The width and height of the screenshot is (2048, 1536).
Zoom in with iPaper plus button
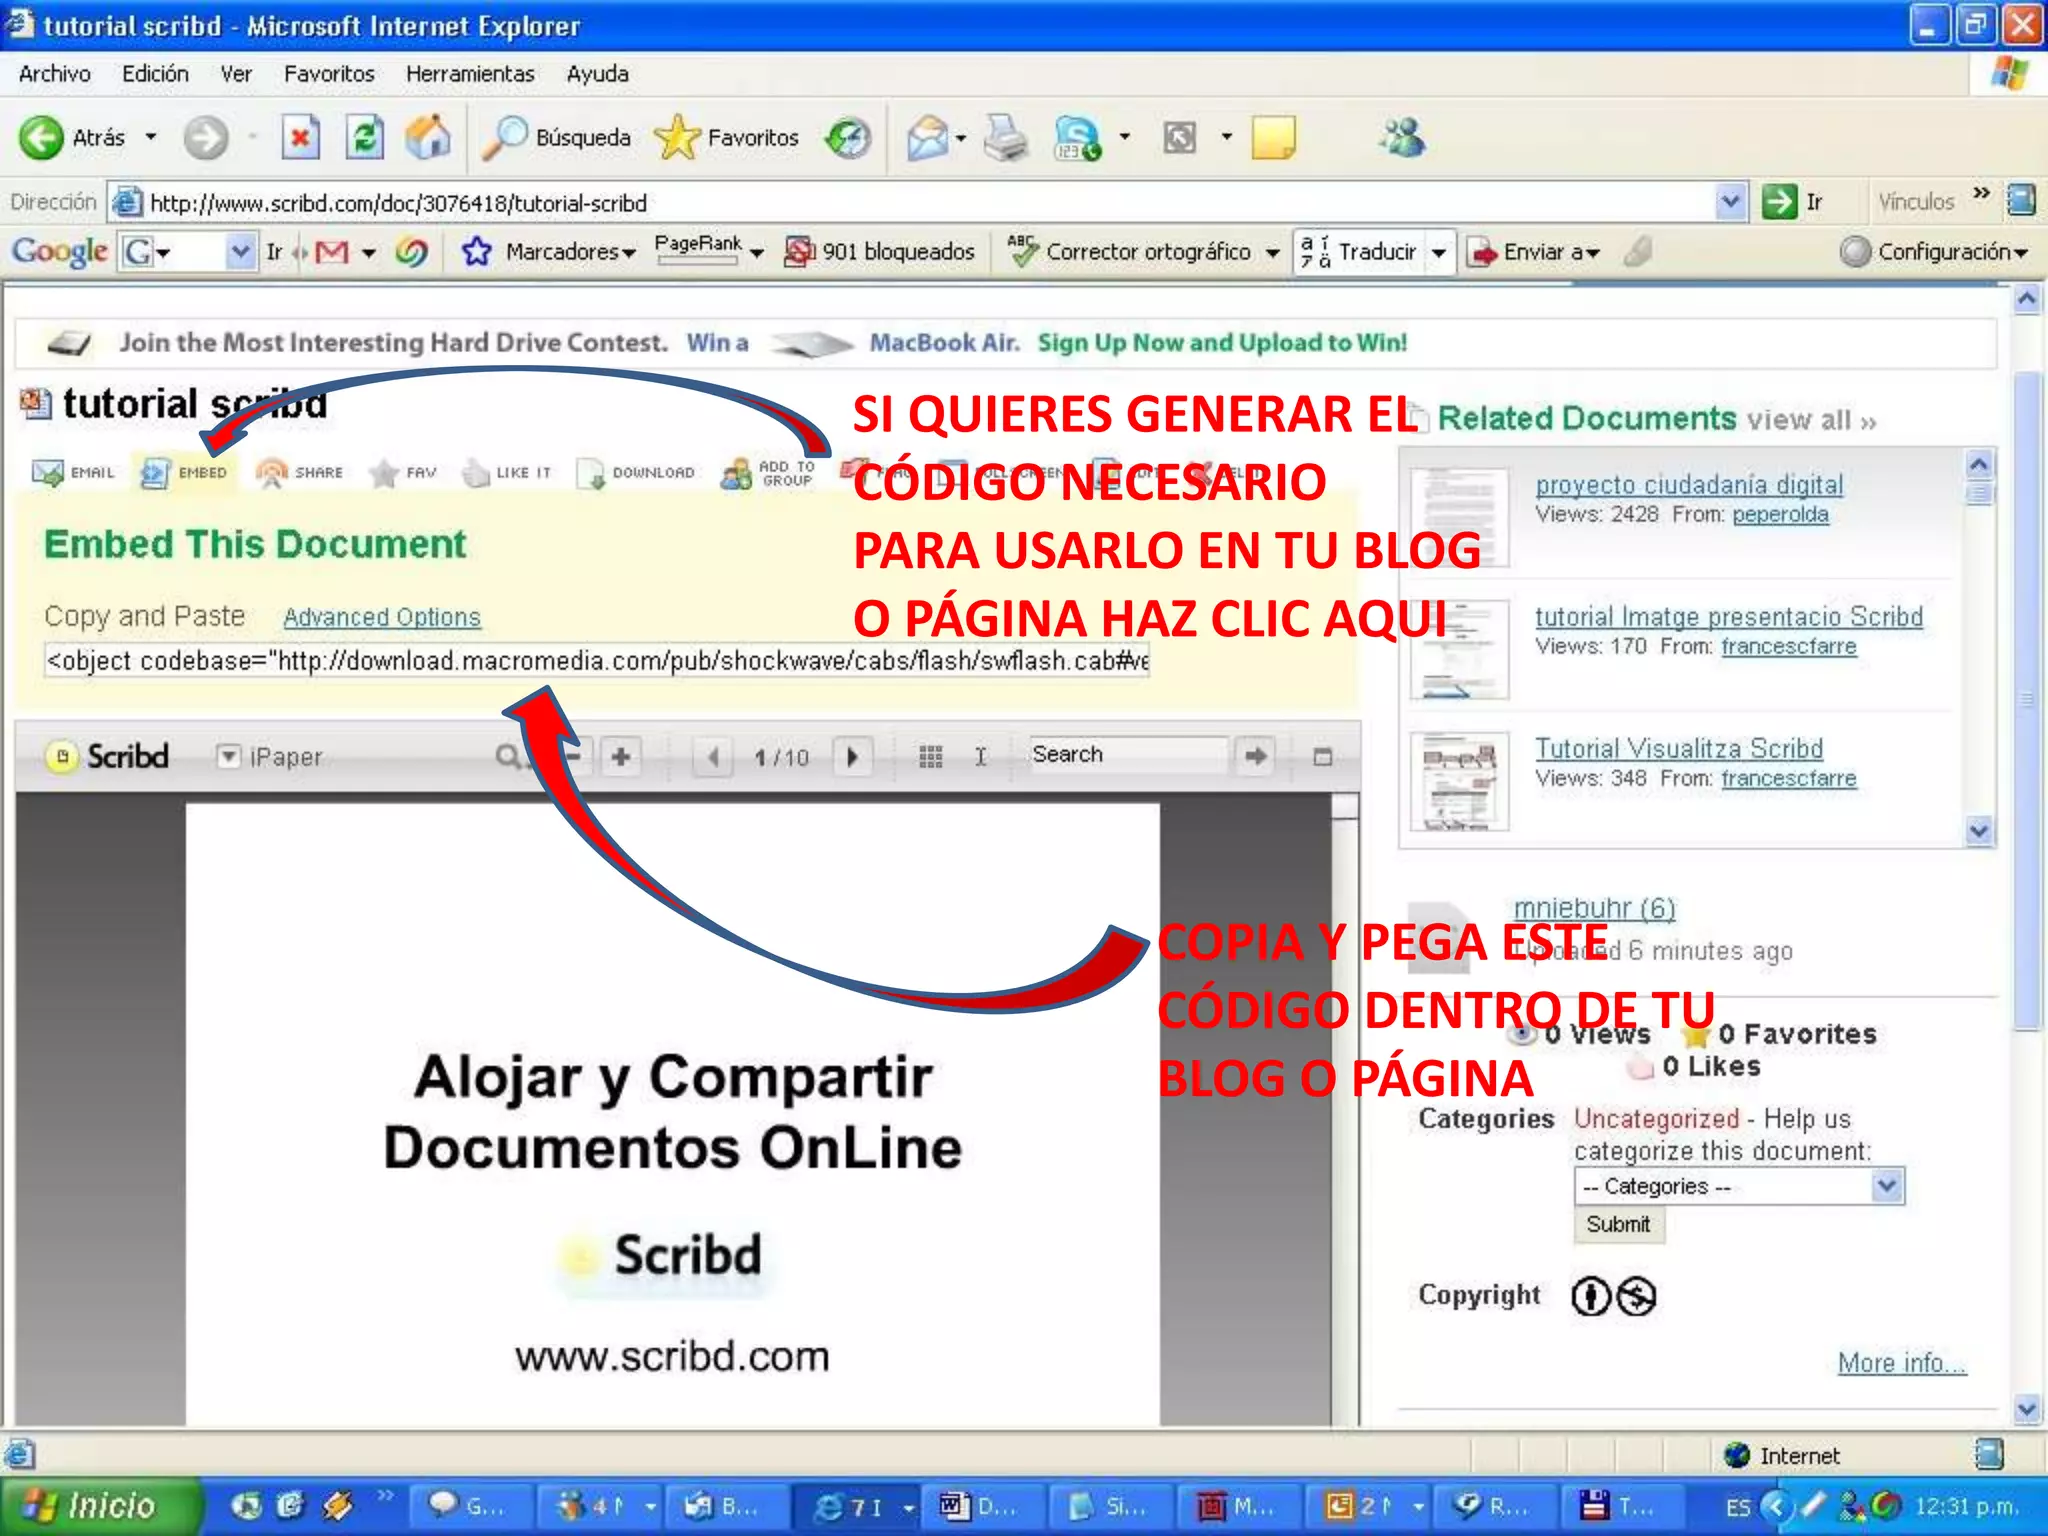[620, 756]
